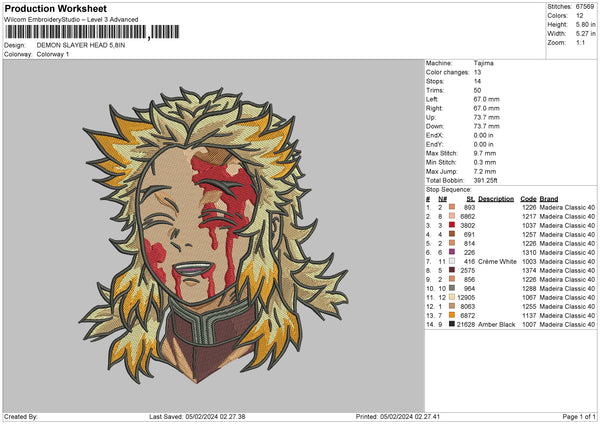Click the Color changes value 13

(x=477, y=72)
